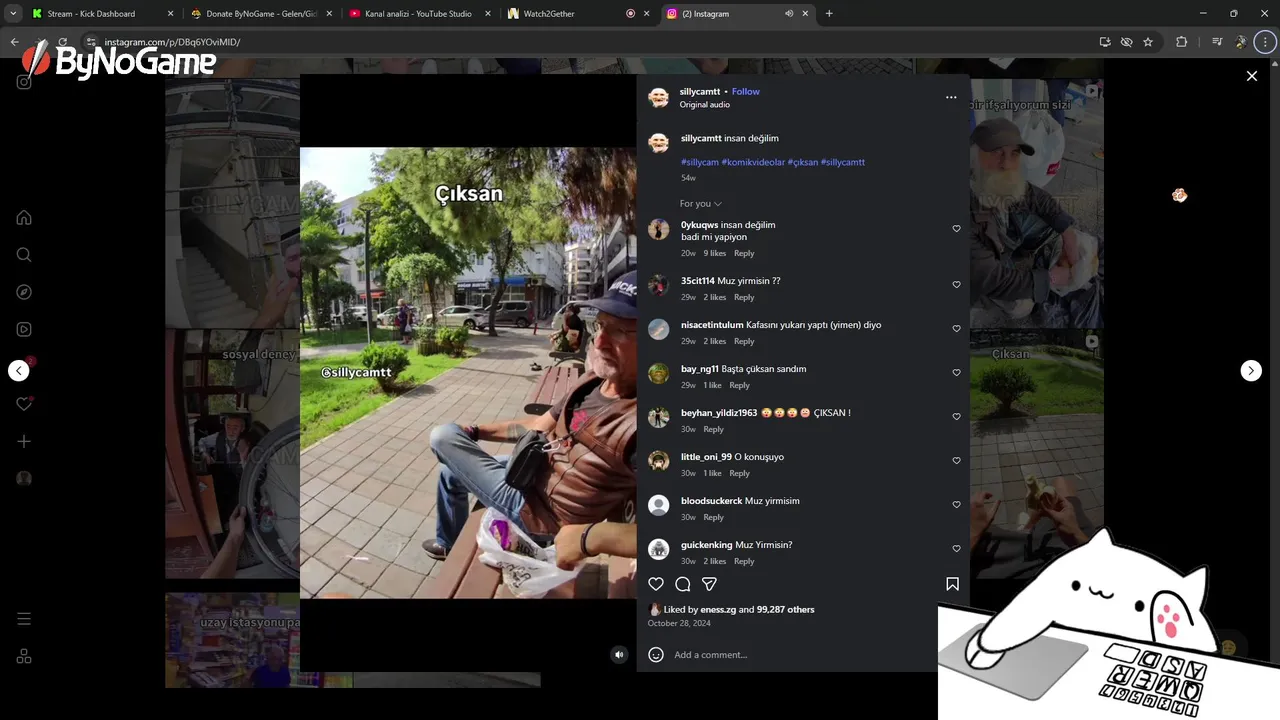The height and width of the screenshot is (720, 1280).
Task: Open Search in the Instagram sidebar
Action: (24, 255)
